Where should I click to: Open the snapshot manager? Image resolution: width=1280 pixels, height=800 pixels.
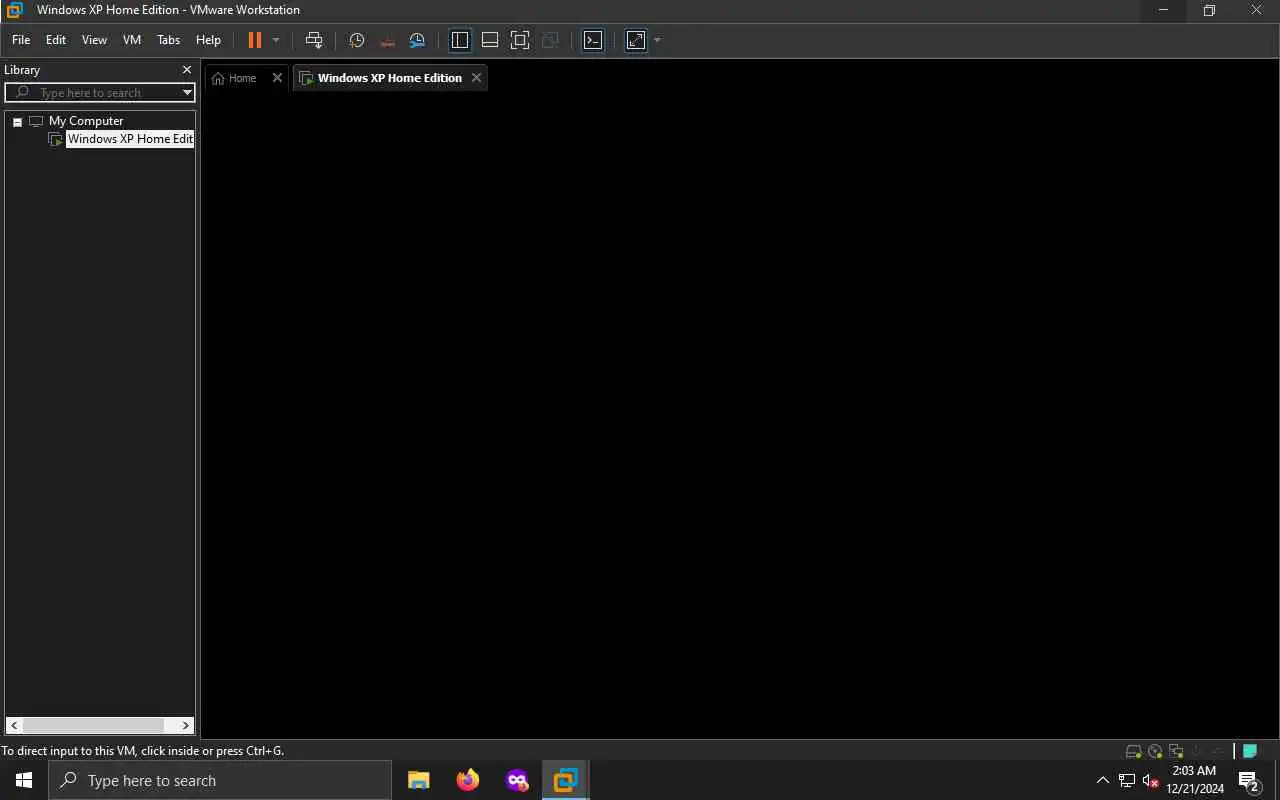point(417,40)
